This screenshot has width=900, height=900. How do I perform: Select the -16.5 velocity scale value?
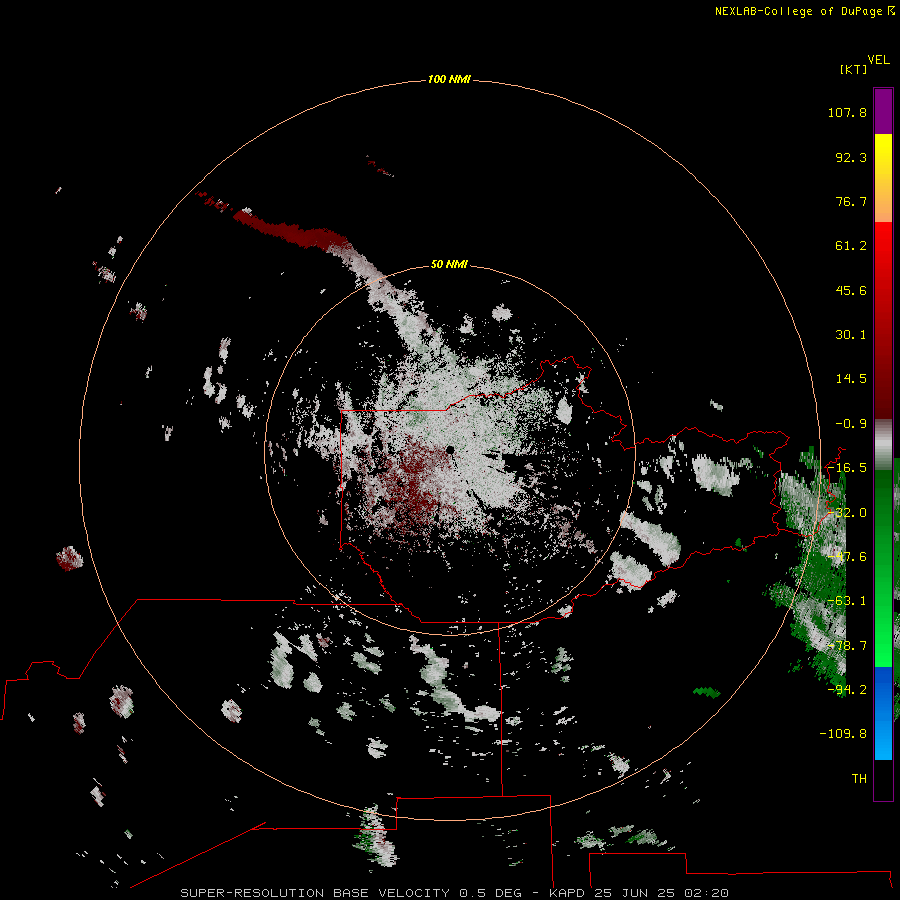point(847,468)
